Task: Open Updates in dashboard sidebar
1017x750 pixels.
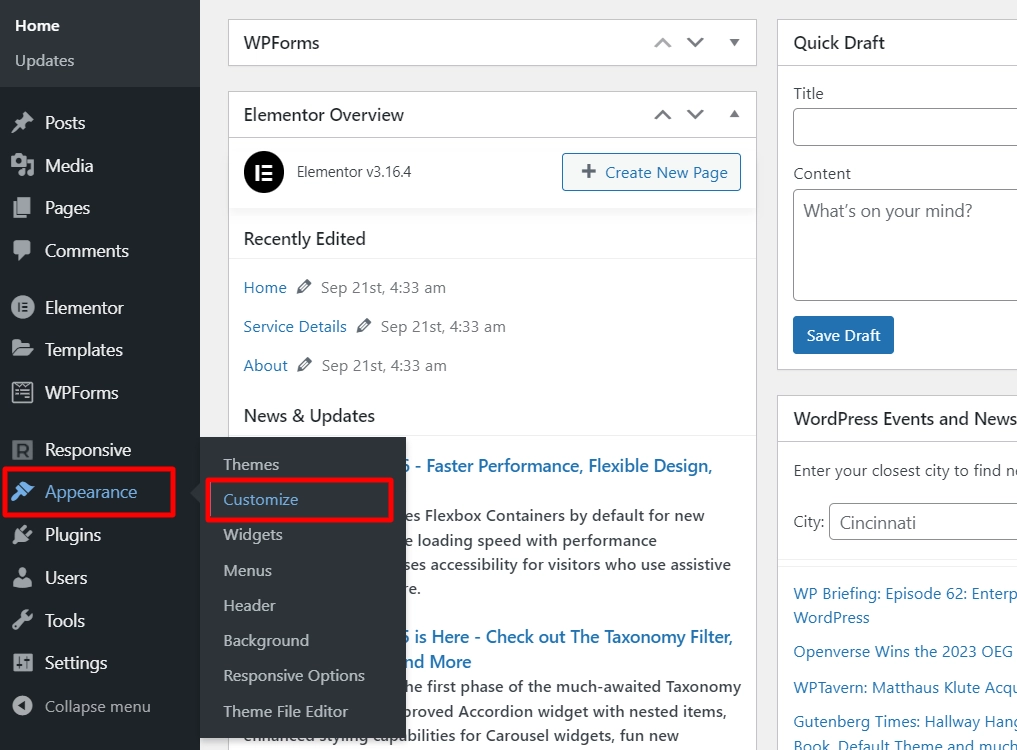Action: click(x=45, y=60)
